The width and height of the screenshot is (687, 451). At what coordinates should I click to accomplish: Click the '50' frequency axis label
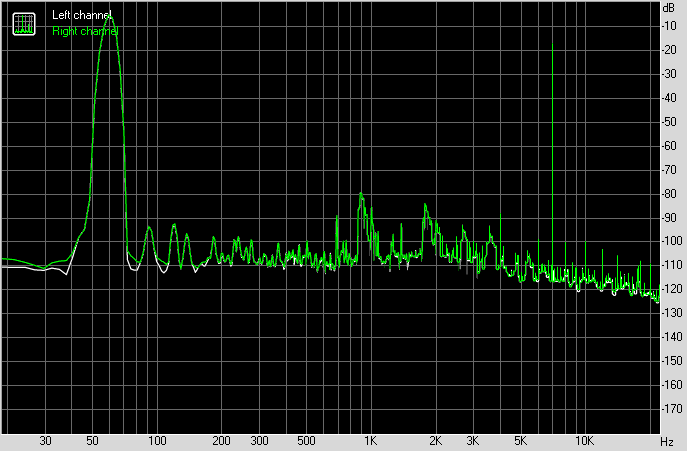(92, 441)
